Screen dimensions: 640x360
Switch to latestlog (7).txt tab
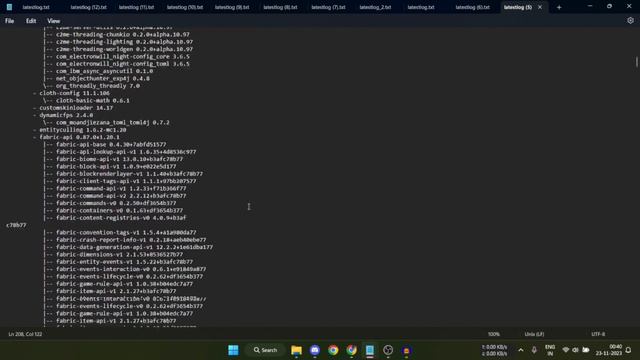coord(328,7)
